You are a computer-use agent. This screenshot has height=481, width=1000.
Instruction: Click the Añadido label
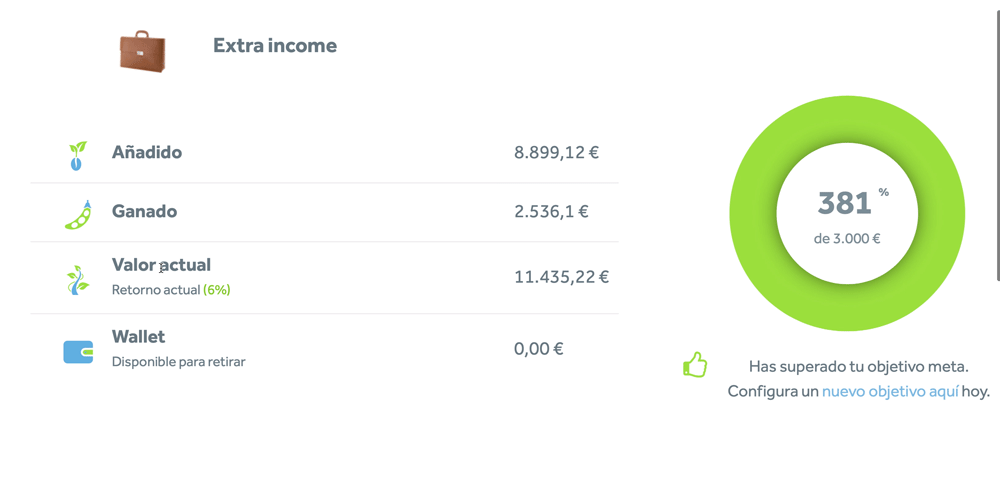[147, 152]
